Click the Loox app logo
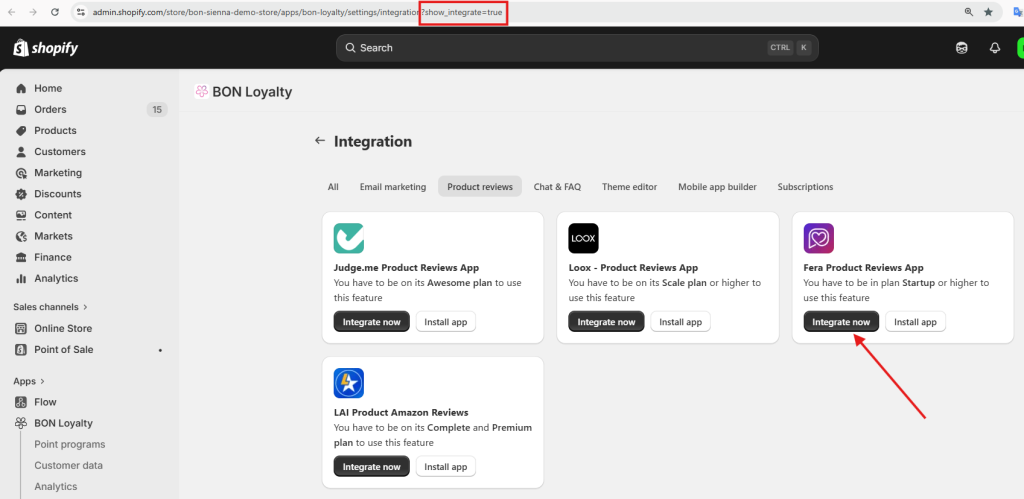This screenshot has width=1024, height=499. 583,238
